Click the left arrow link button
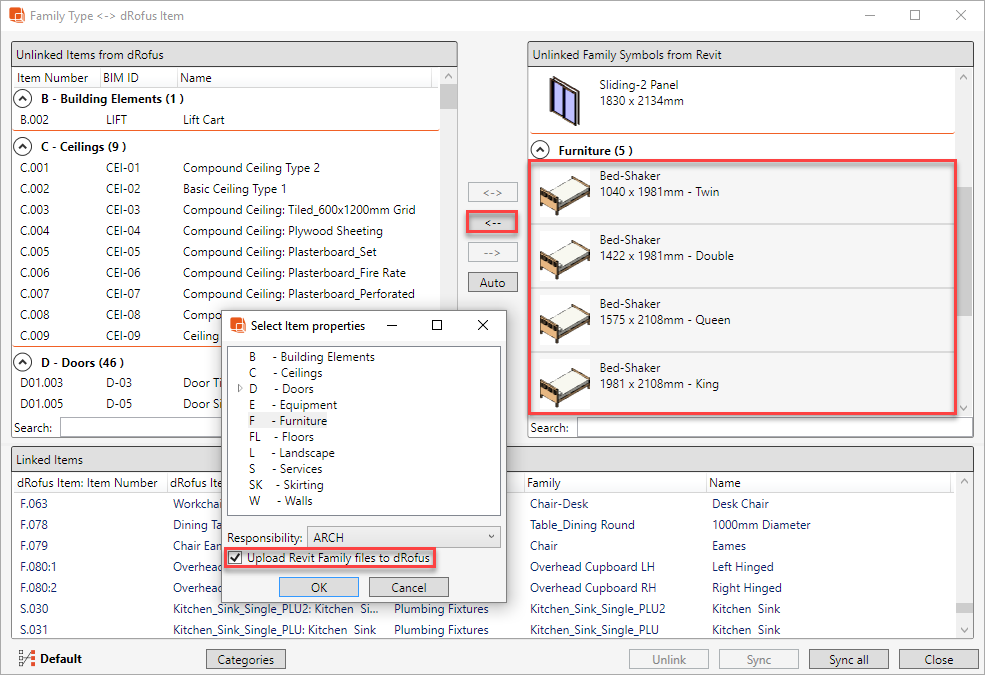The image size is (985, 675). tap(492, 222)
